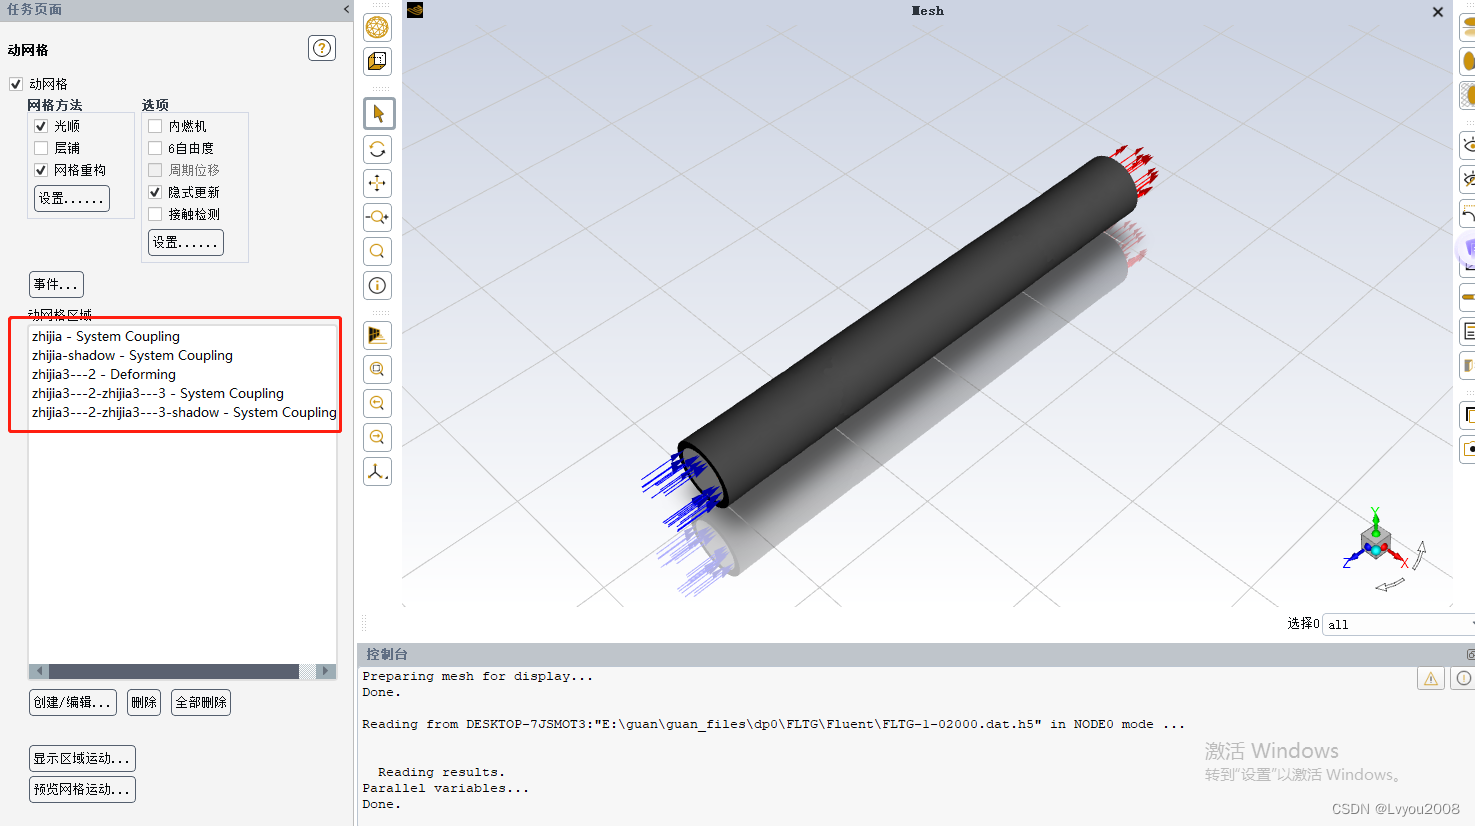
Task: Open help for the dynamic mesh page
Action: tap(322, 48)
